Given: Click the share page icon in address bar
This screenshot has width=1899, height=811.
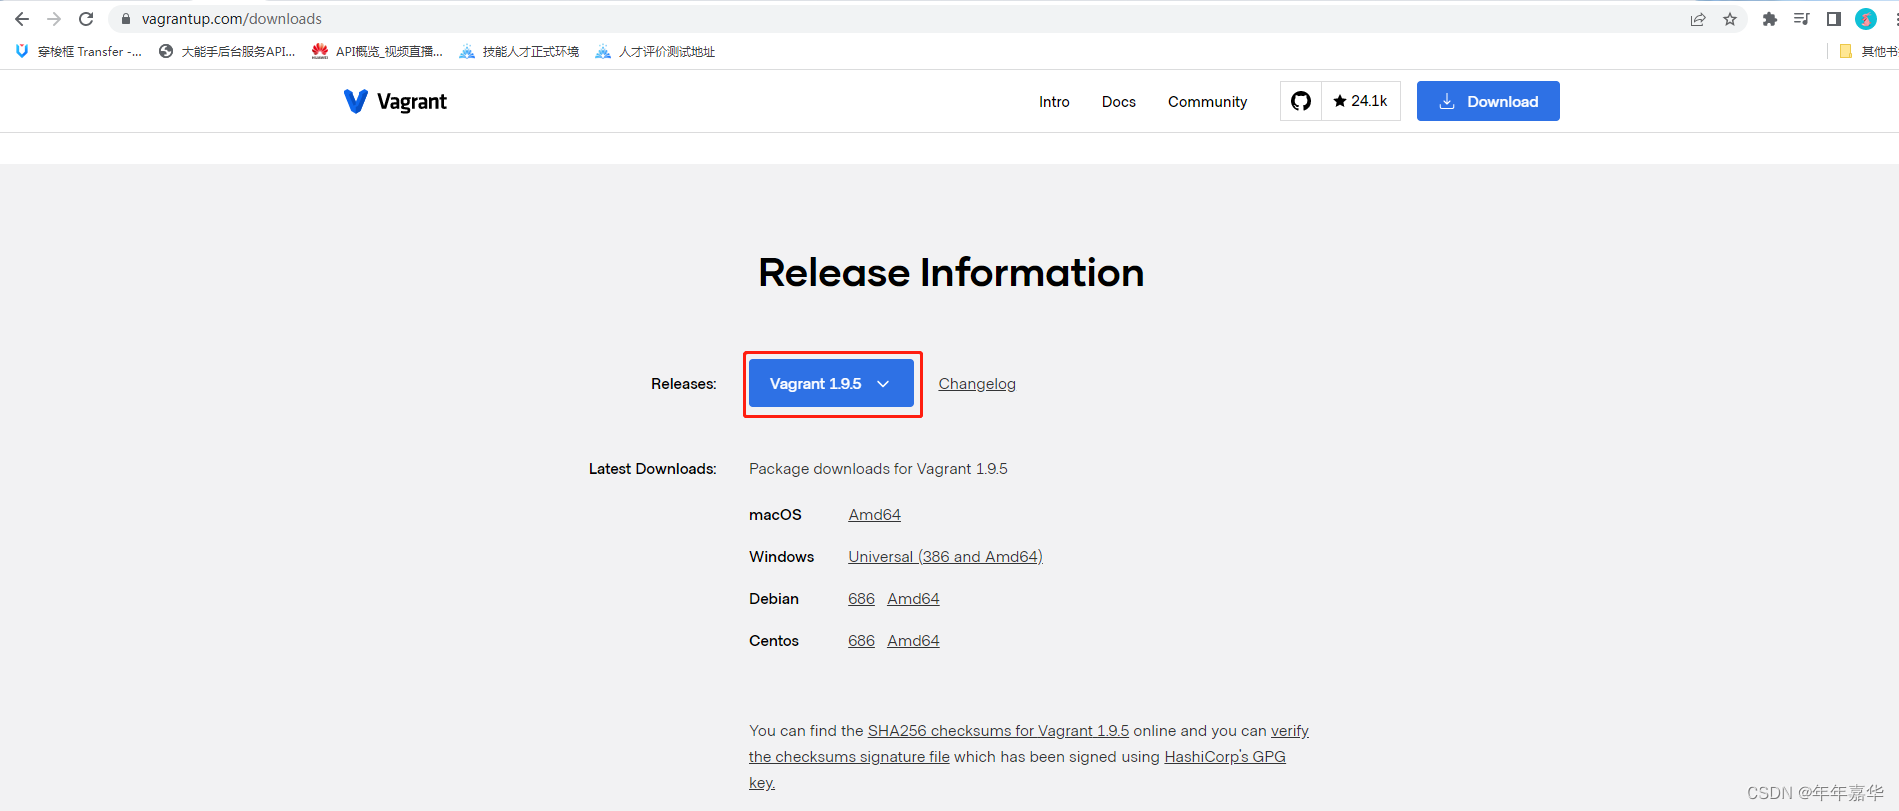Looking at the screenshot, I should point(1698,19).
